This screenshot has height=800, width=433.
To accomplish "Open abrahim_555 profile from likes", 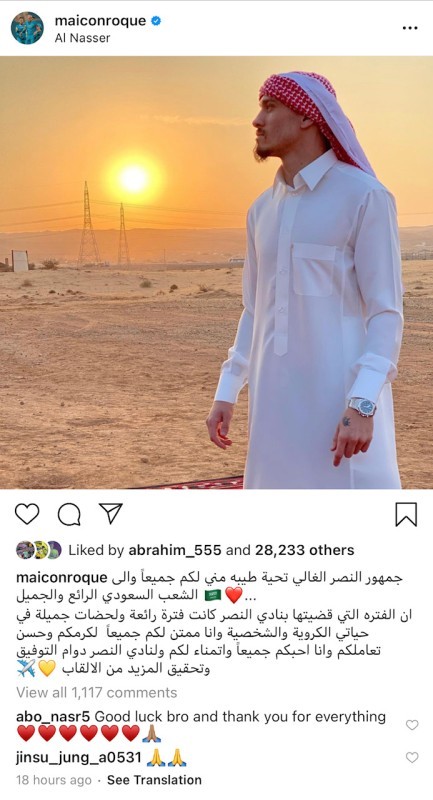I will 175,550.
